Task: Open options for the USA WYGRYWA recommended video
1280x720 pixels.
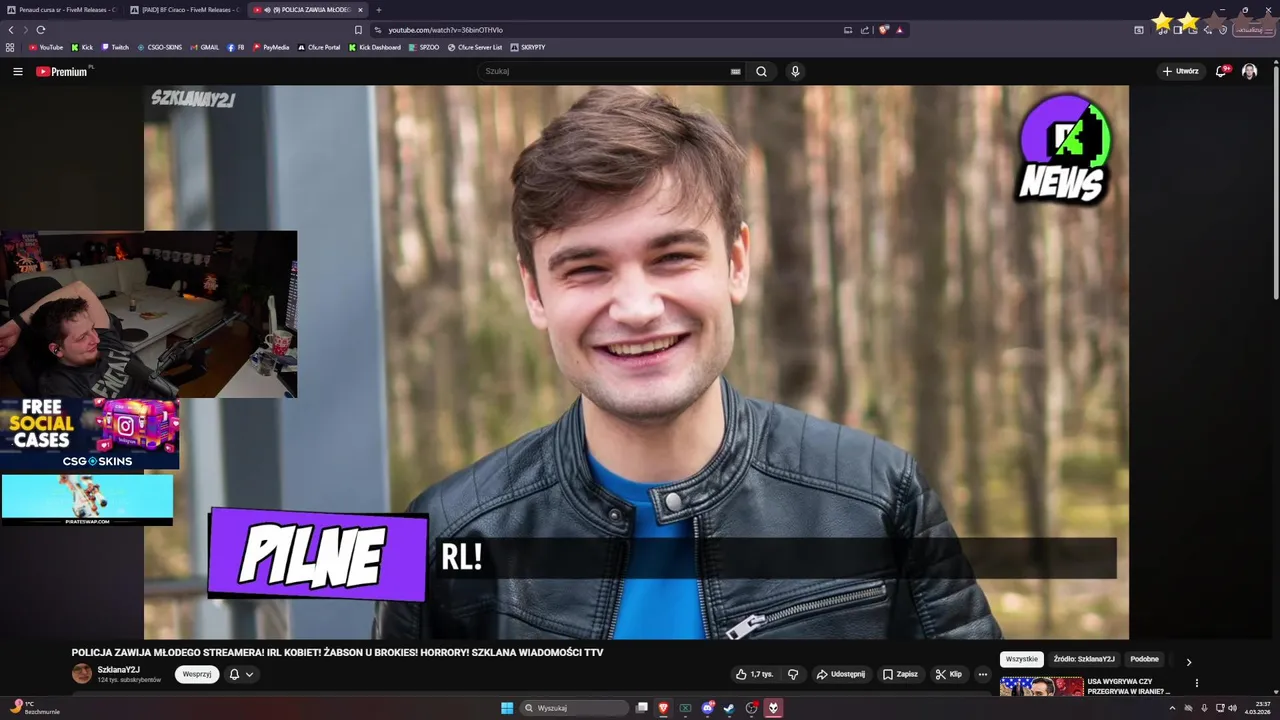Action: click(x=1196, y=684)
